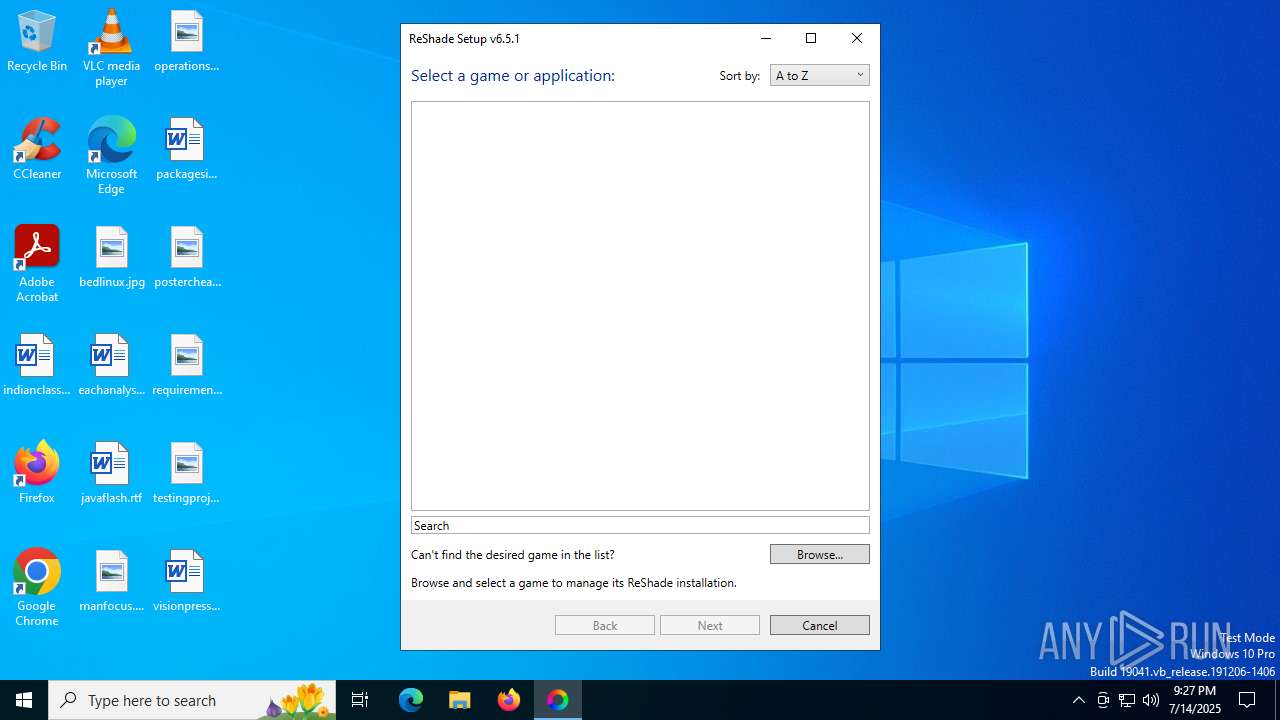Select the requiremen image file icon
The image size is (1280, 720).
tap(187, 366)
